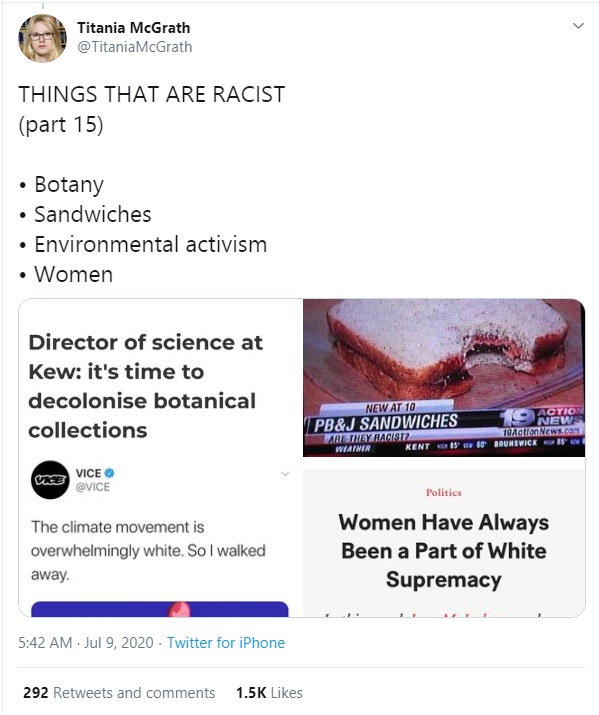Click the Twitter for iPhone source link
The height and width of the screenshot is (715, 599).
(x=226, y=642)
